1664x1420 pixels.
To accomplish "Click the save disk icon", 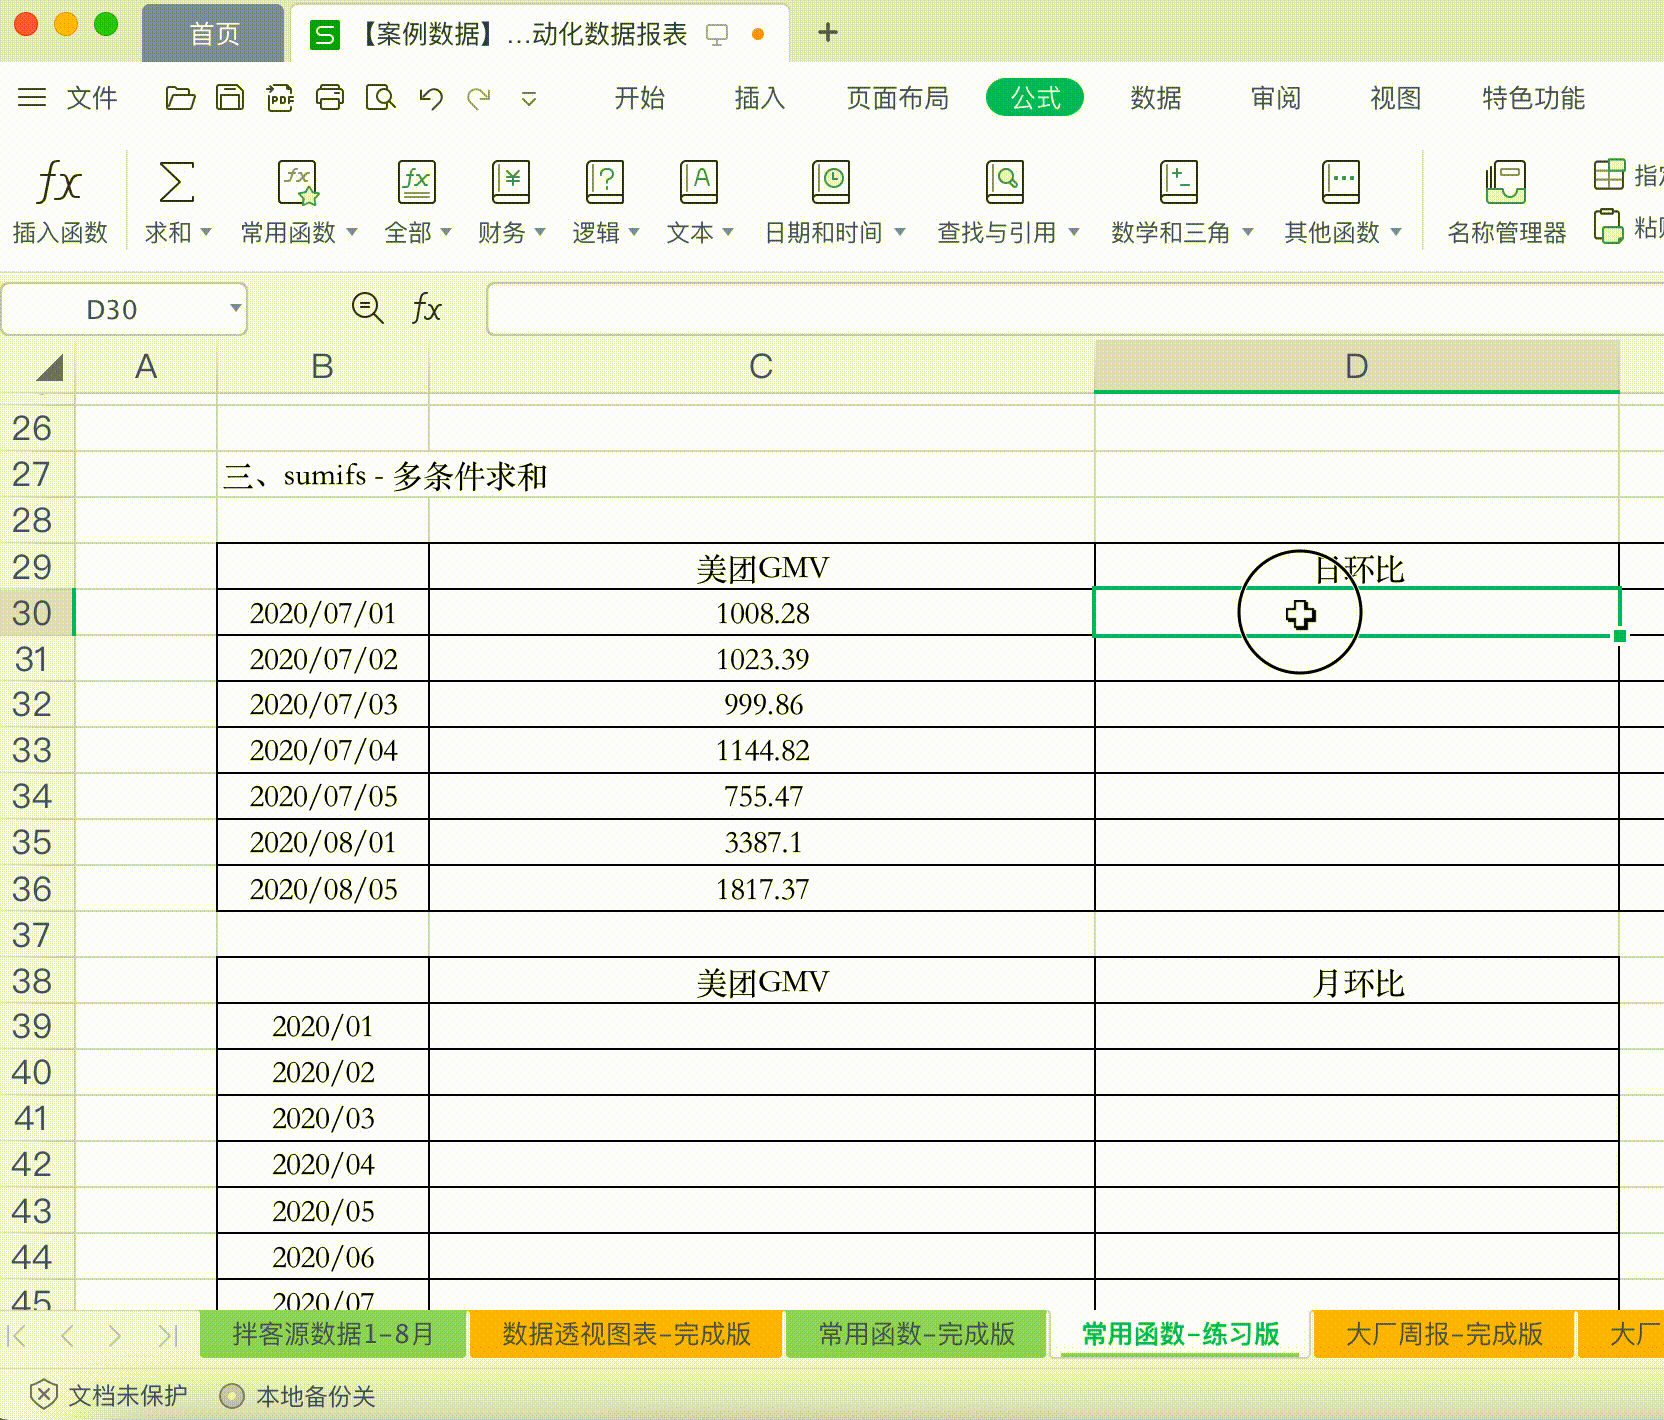I will tap(230, 98).
